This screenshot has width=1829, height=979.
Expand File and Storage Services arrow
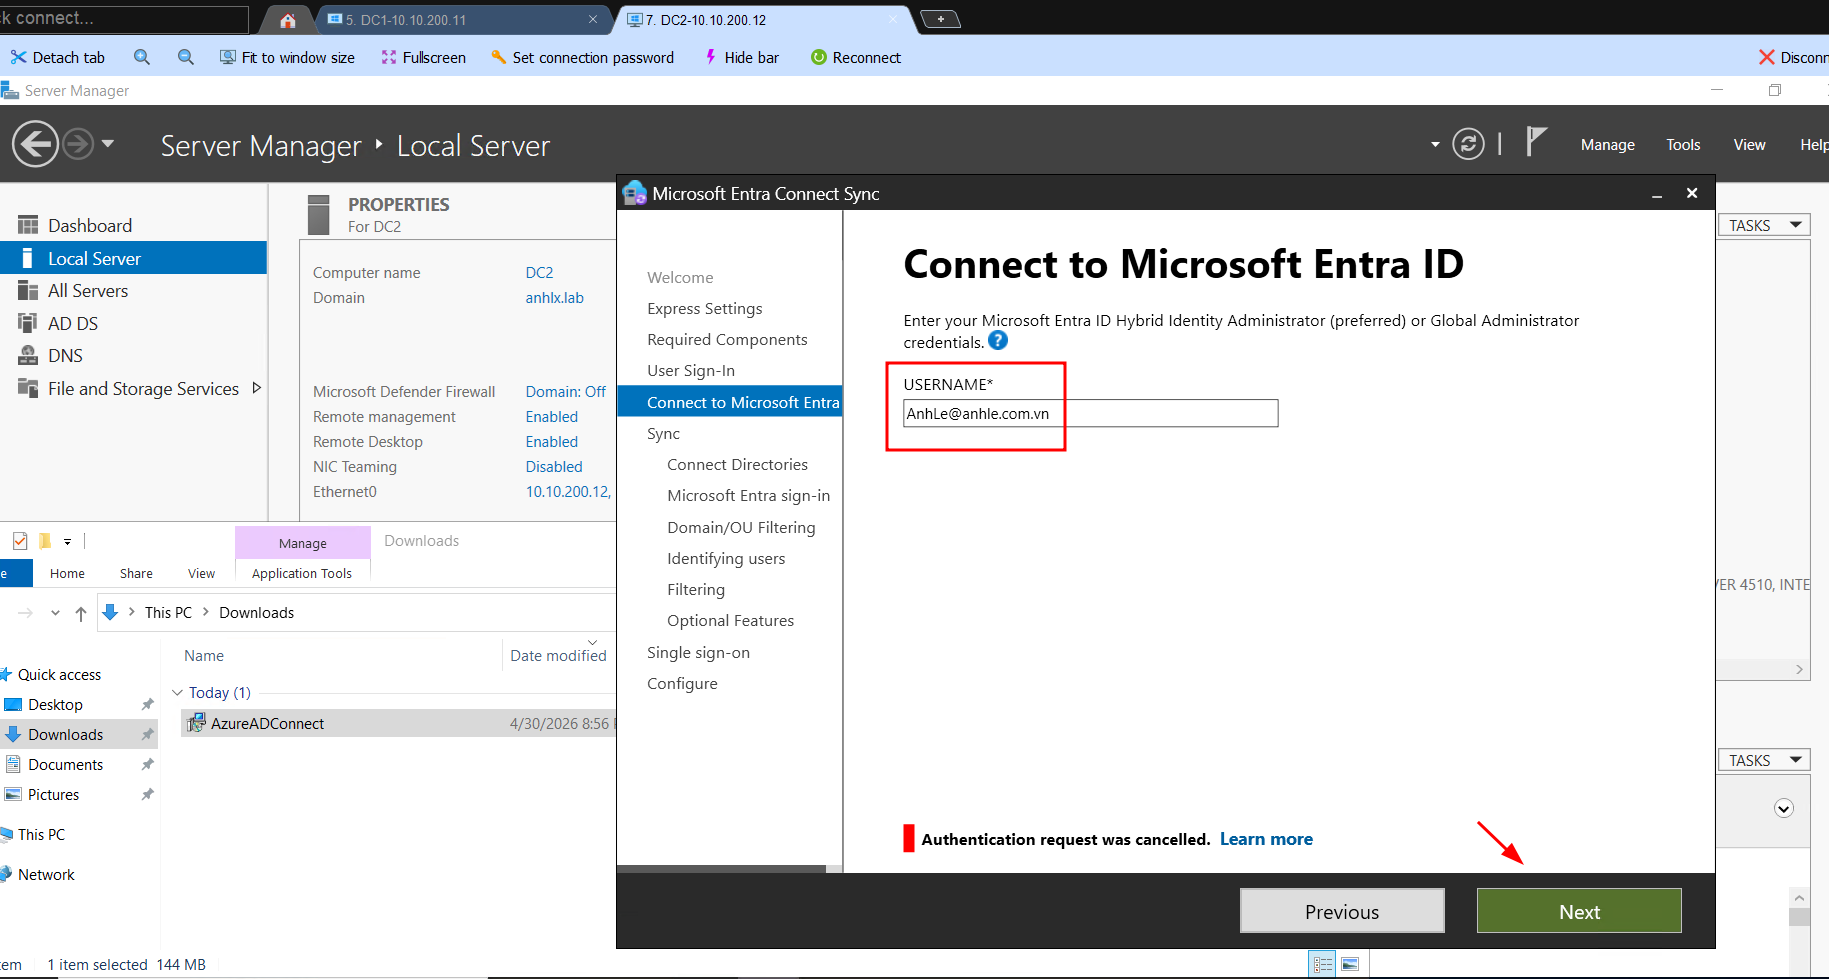point(256,388)
